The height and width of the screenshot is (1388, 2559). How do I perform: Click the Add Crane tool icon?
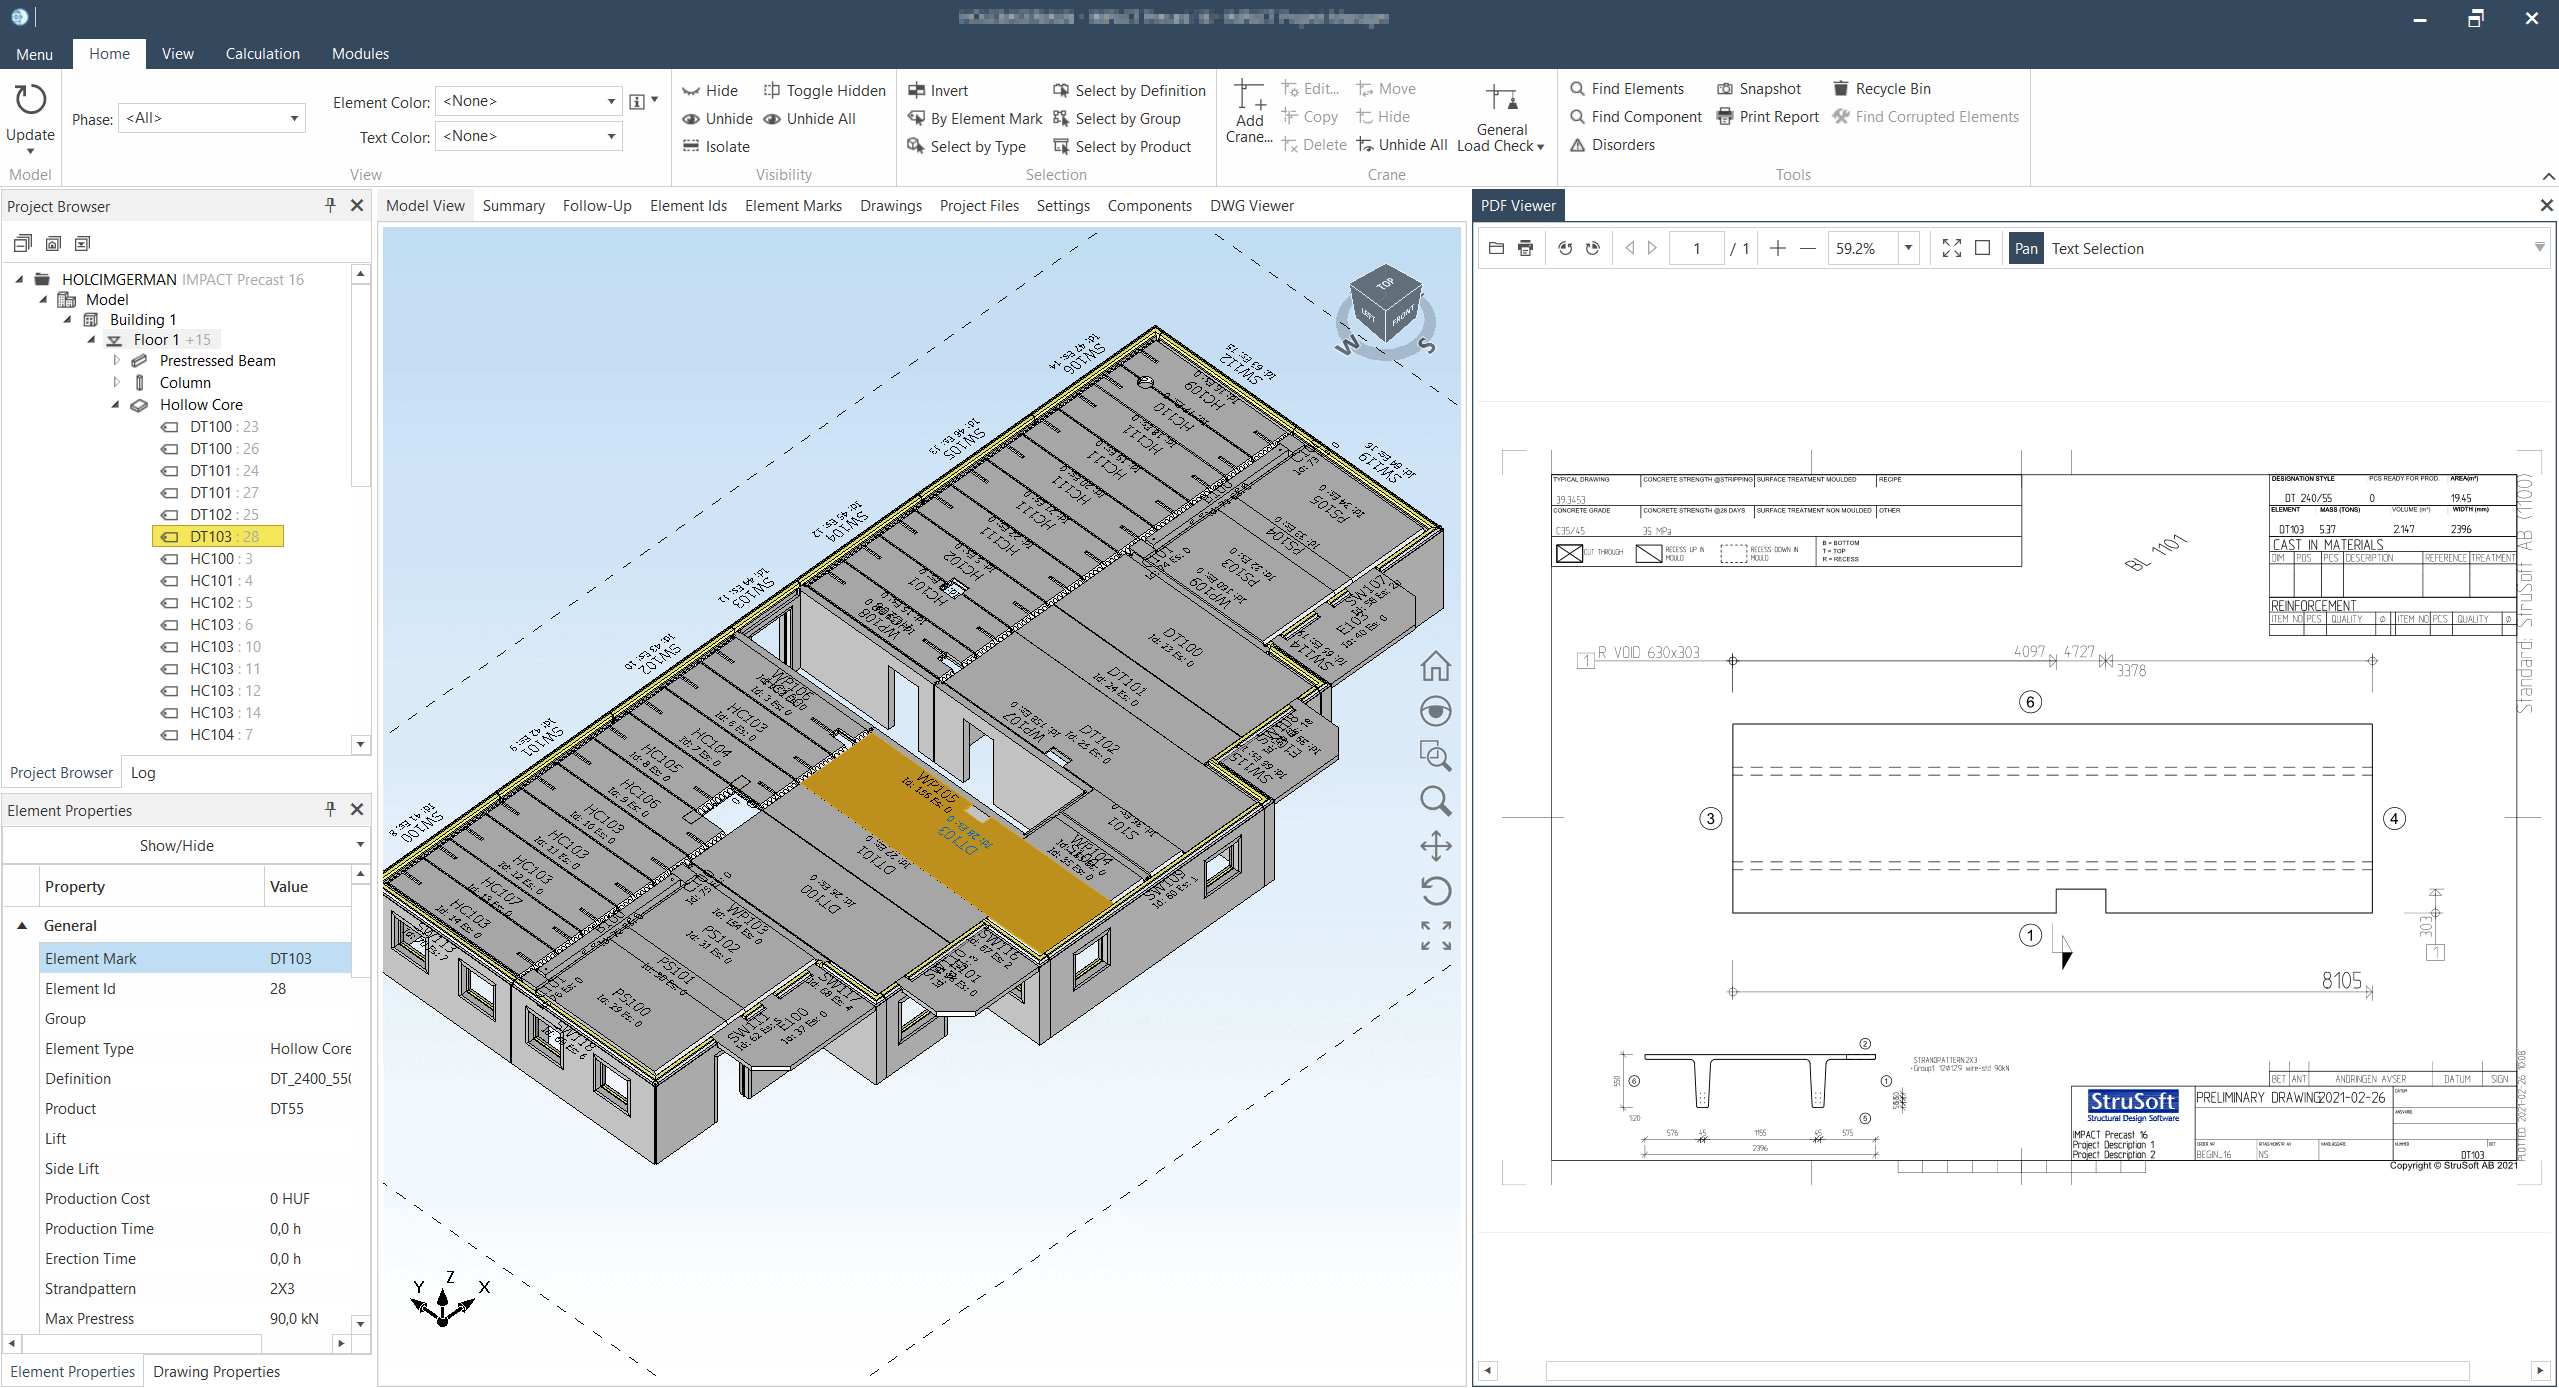click(x=1249, y=95)
